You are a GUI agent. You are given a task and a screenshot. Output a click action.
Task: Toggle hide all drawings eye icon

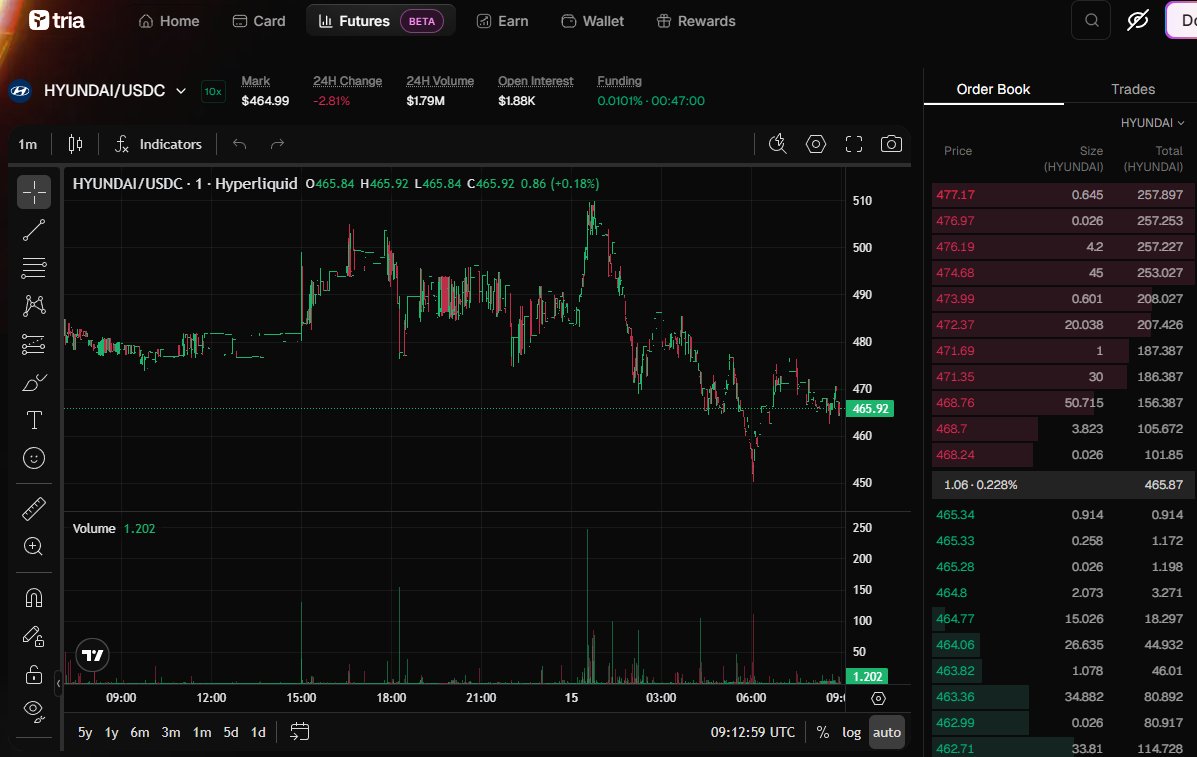(x=34, y=711)
